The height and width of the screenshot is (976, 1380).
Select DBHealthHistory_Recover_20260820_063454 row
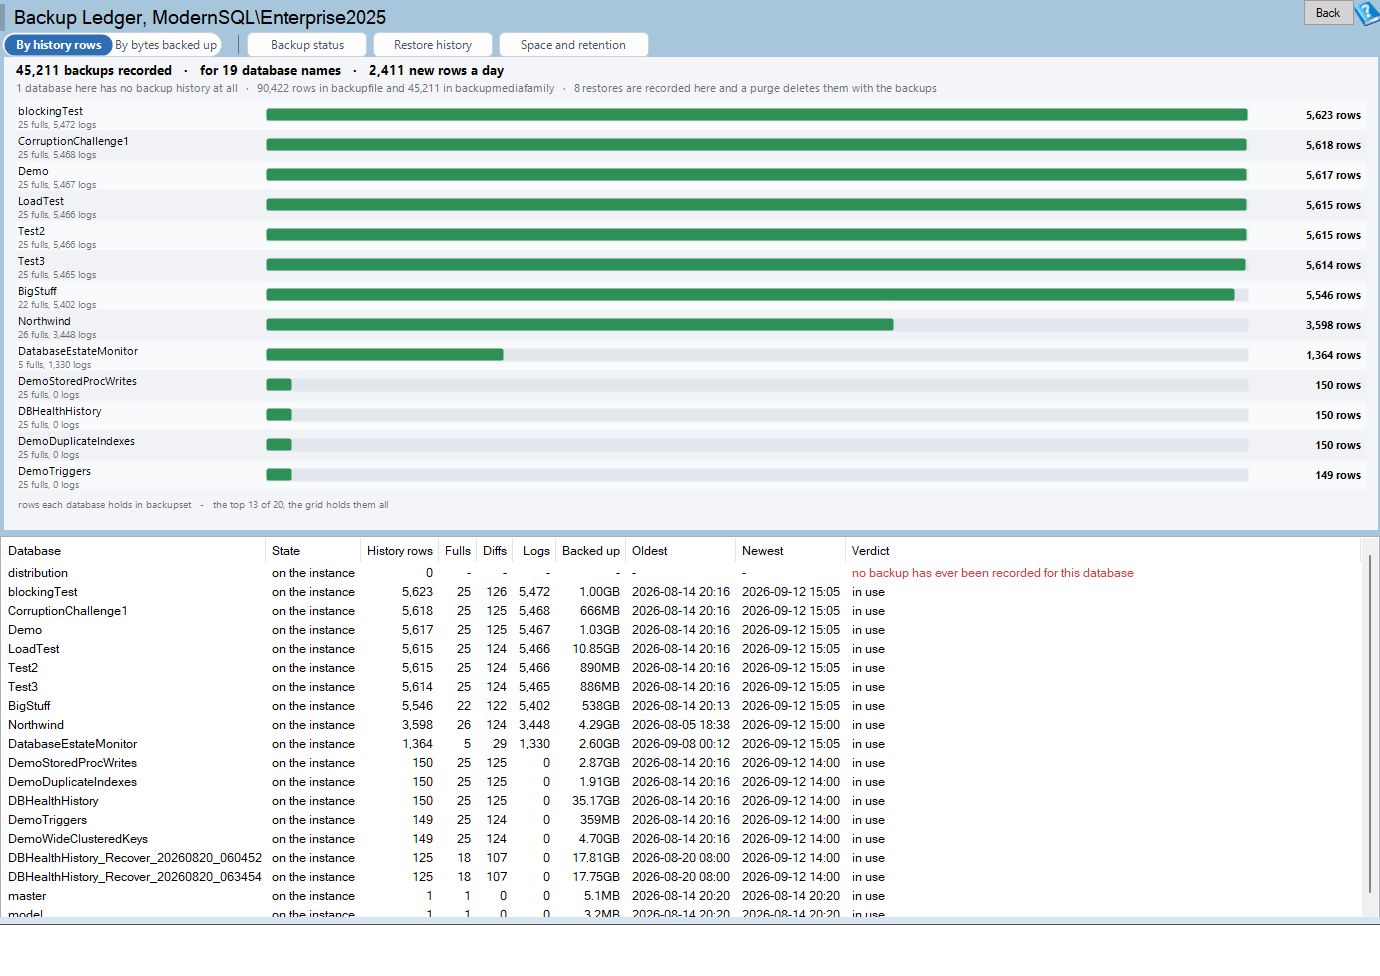tap(680, 877)
